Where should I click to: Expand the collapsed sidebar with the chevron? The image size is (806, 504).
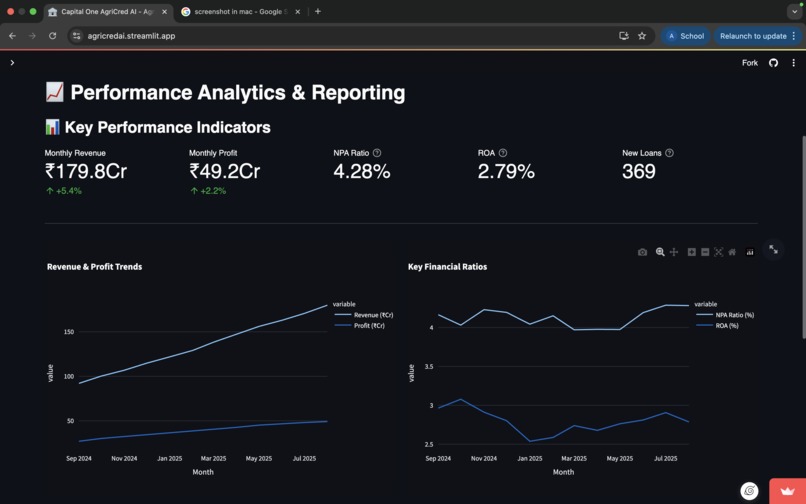click(12, 63)
